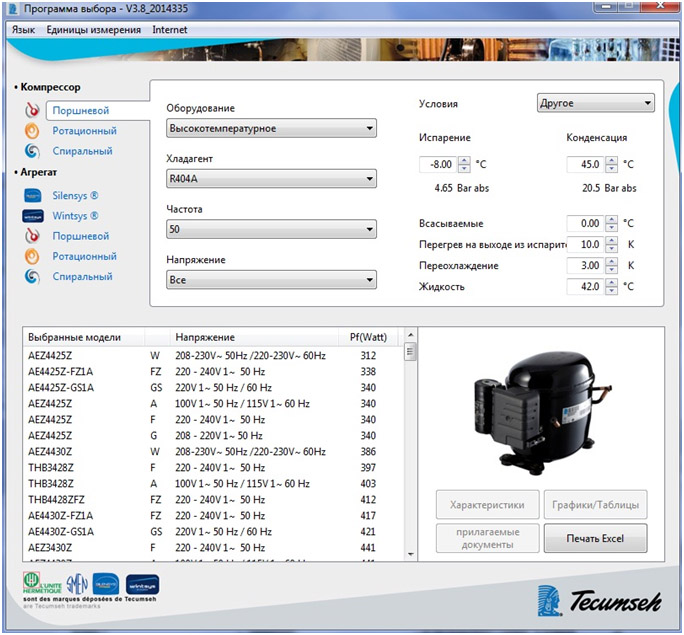
Task: Select Поршневой under Агрегат
Action: click(x=81, y=236)
